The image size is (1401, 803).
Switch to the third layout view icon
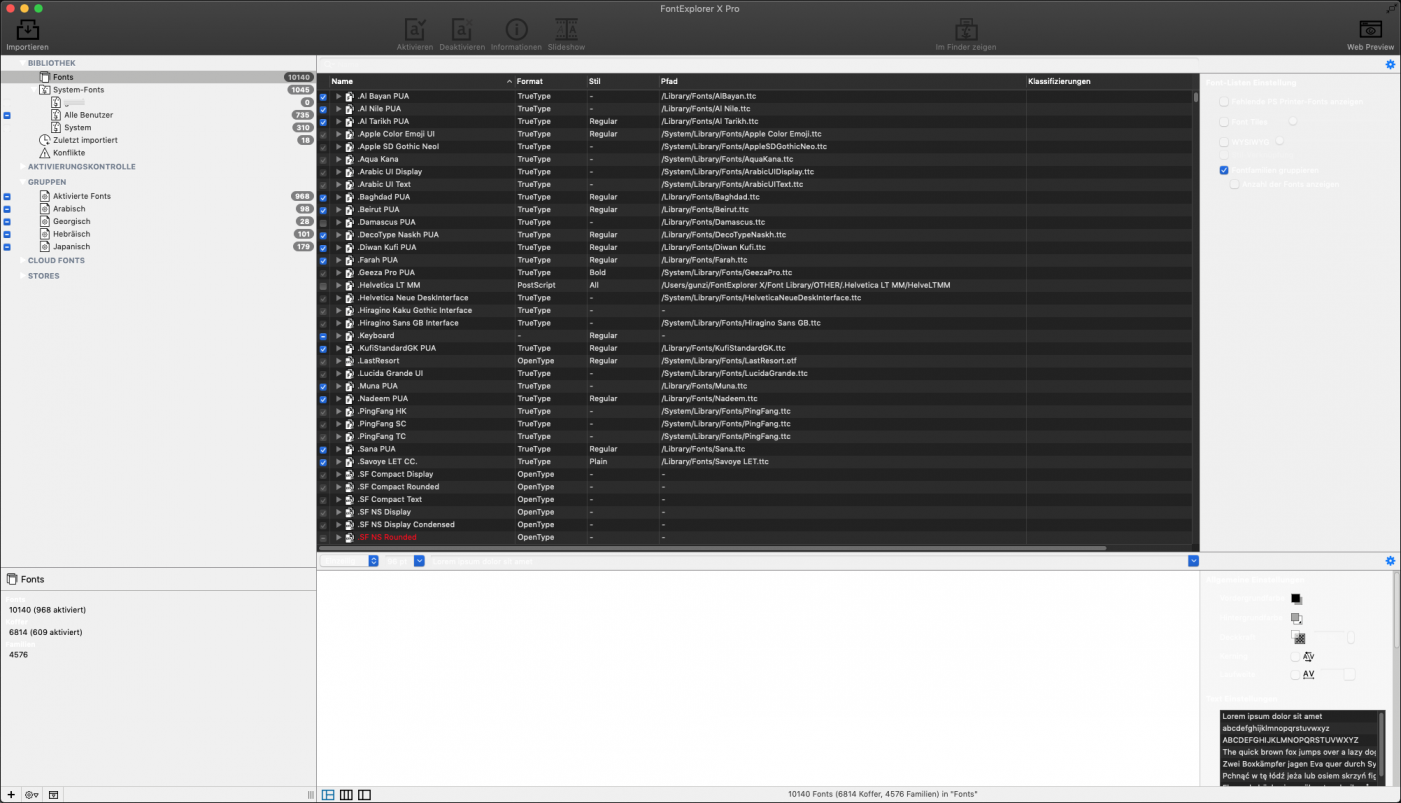[x=364, y=795]
